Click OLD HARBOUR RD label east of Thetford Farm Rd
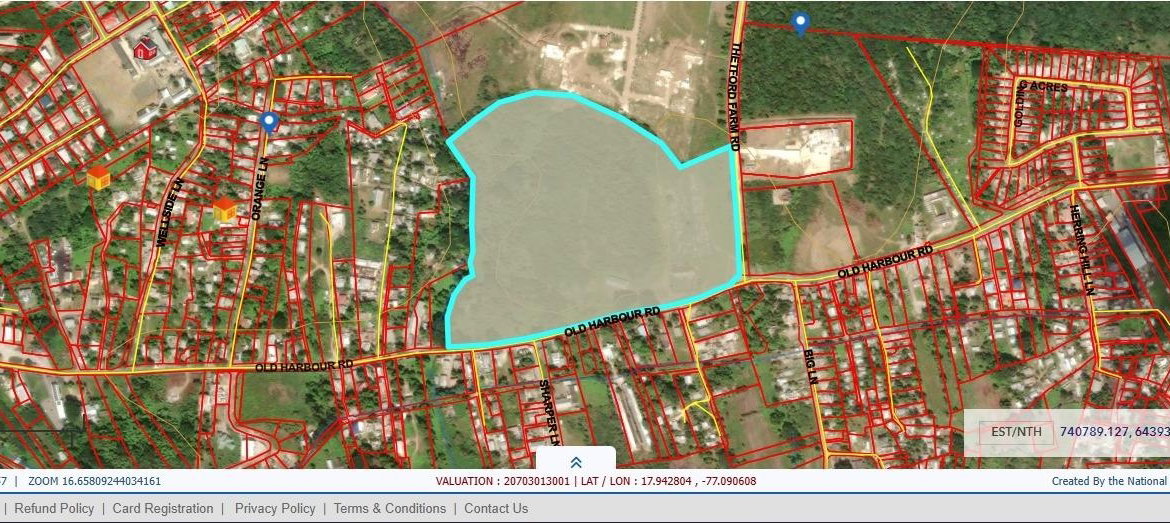 [x=885, y=262]
